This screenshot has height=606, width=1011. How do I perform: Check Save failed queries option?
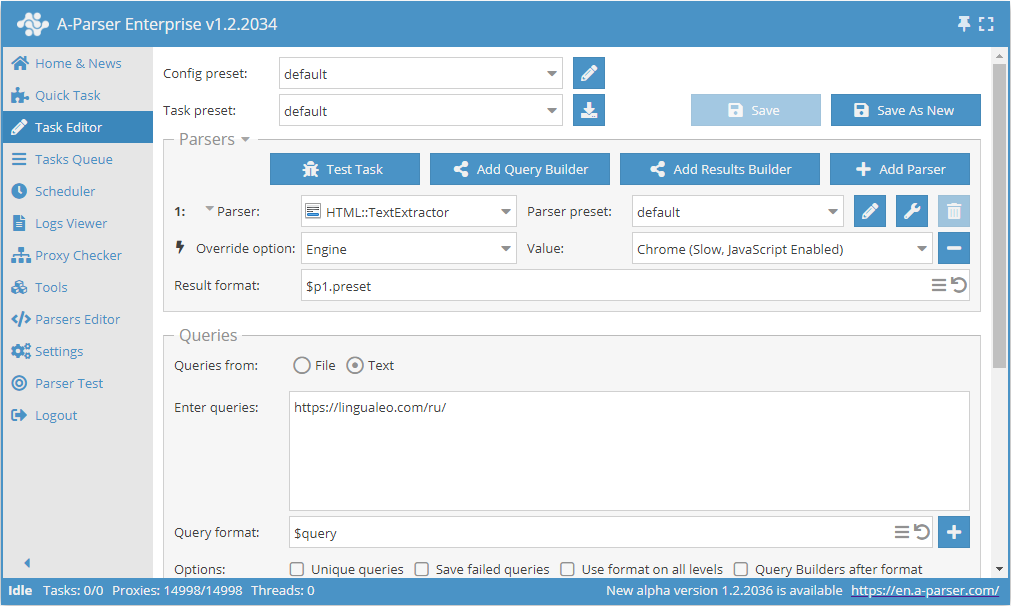[x=422, y=569]
